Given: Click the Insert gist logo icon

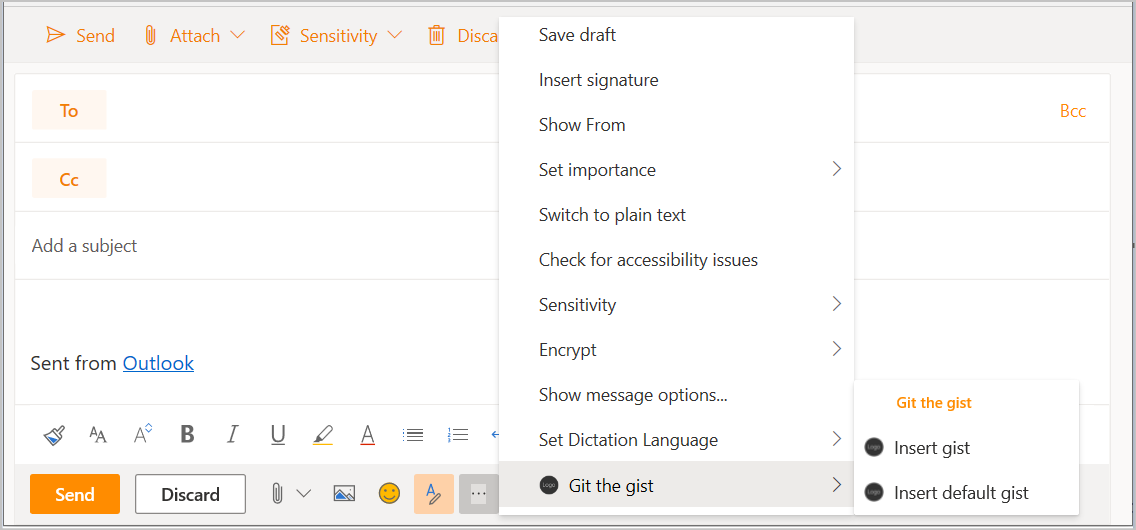Looking at the screenshot, I should [874, 447].
